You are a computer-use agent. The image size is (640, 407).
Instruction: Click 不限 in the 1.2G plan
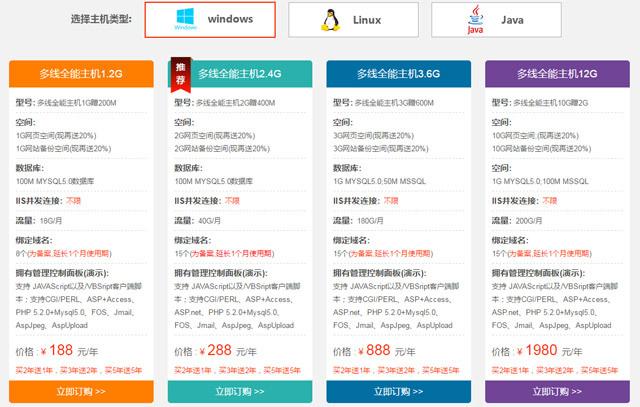pos(73,201)
